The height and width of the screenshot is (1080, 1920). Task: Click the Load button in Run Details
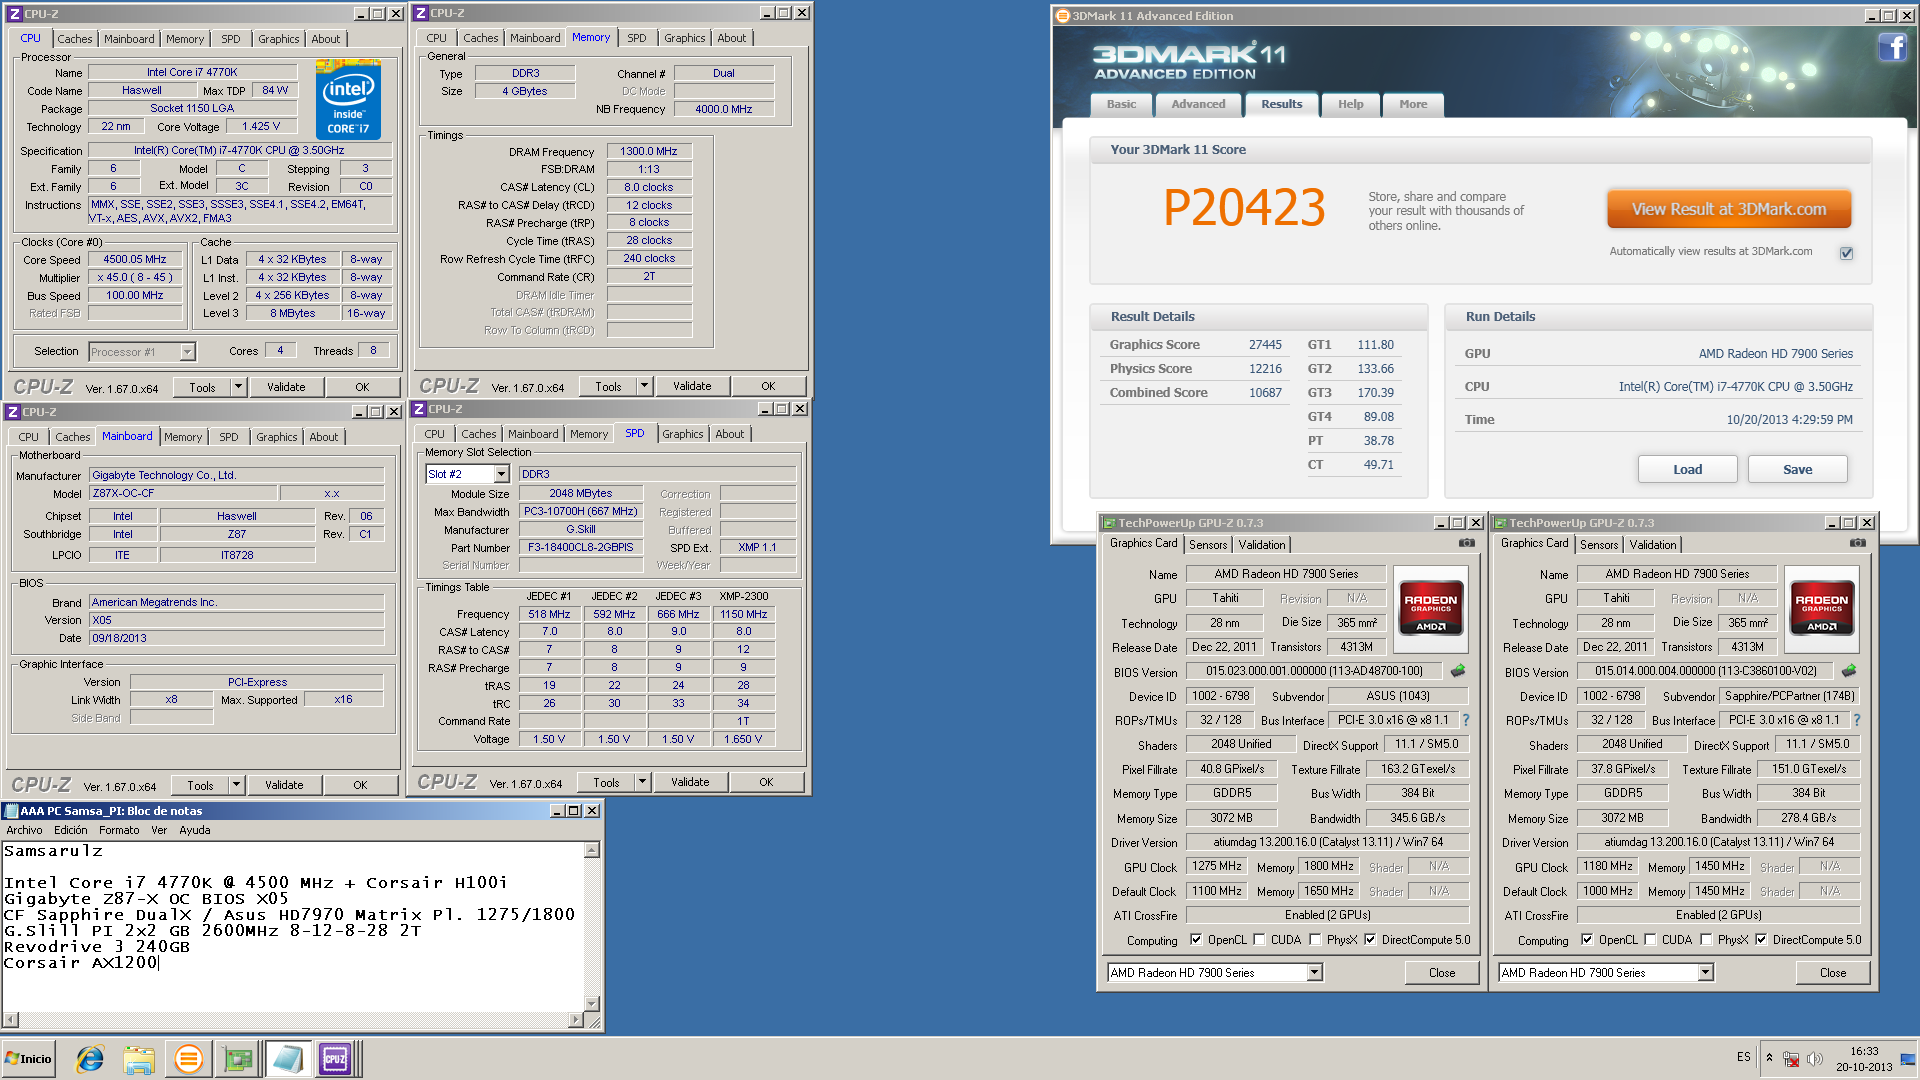tap(1687, 469)
